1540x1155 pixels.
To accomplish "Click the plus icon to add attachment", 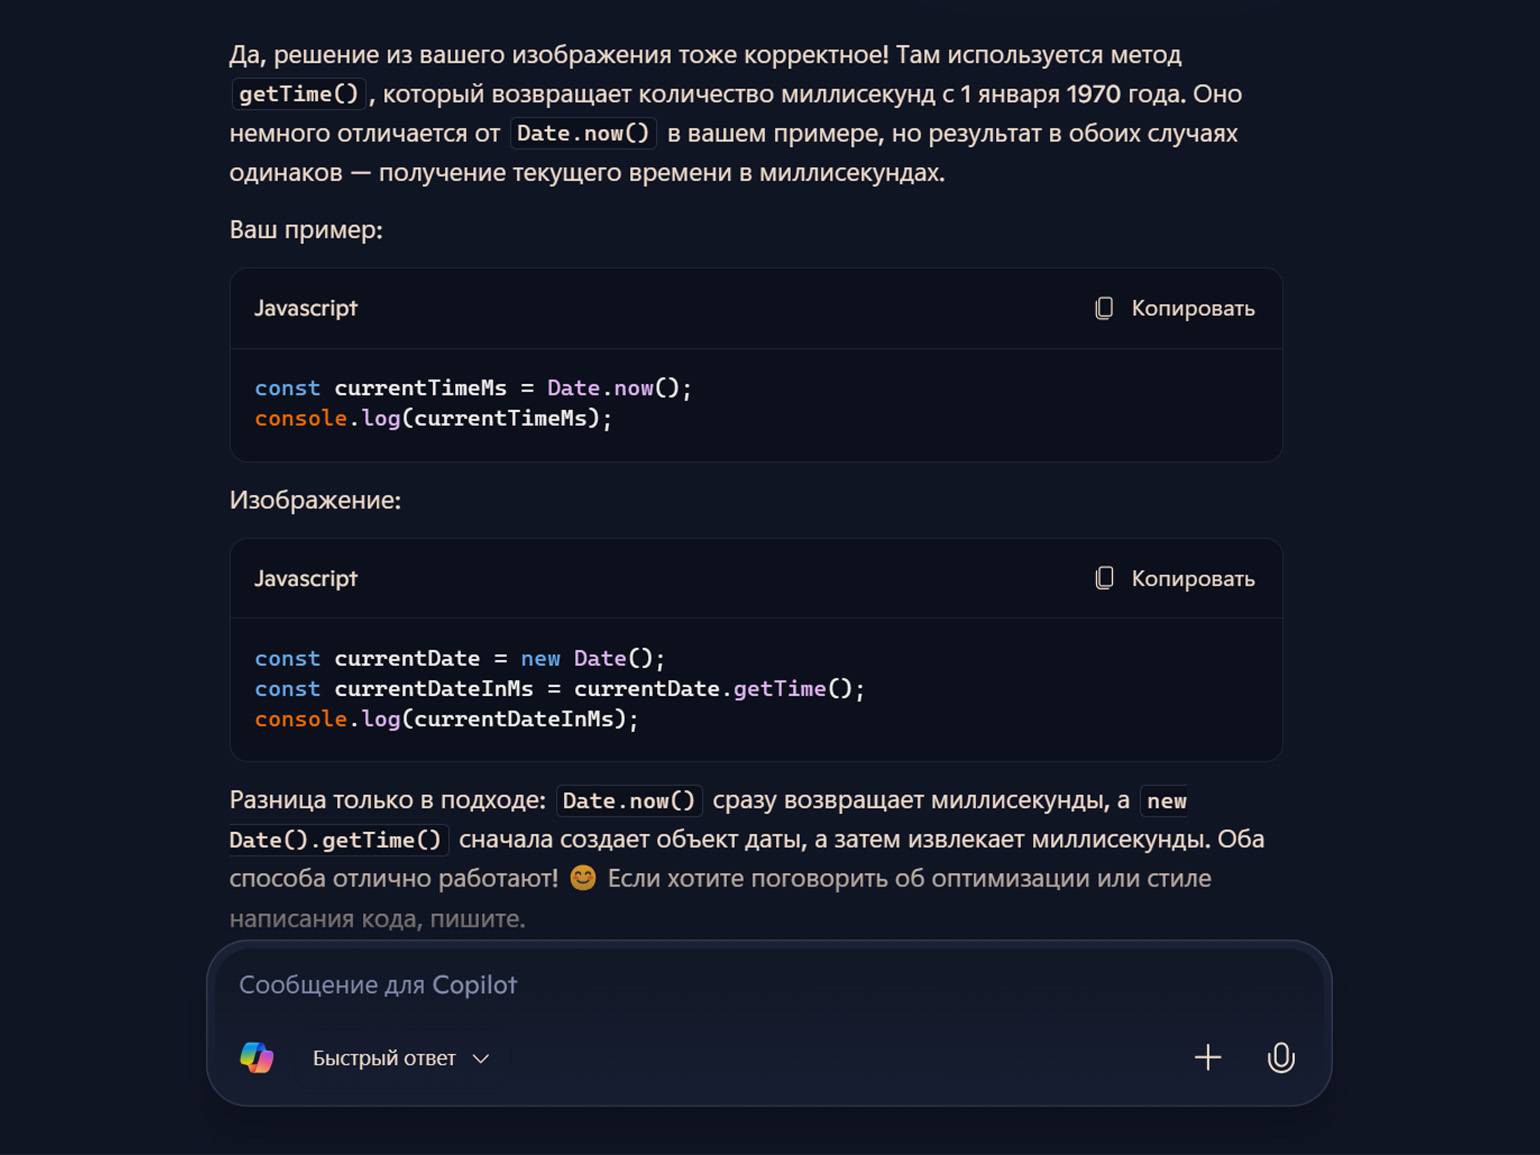I will point(1208,1057).
